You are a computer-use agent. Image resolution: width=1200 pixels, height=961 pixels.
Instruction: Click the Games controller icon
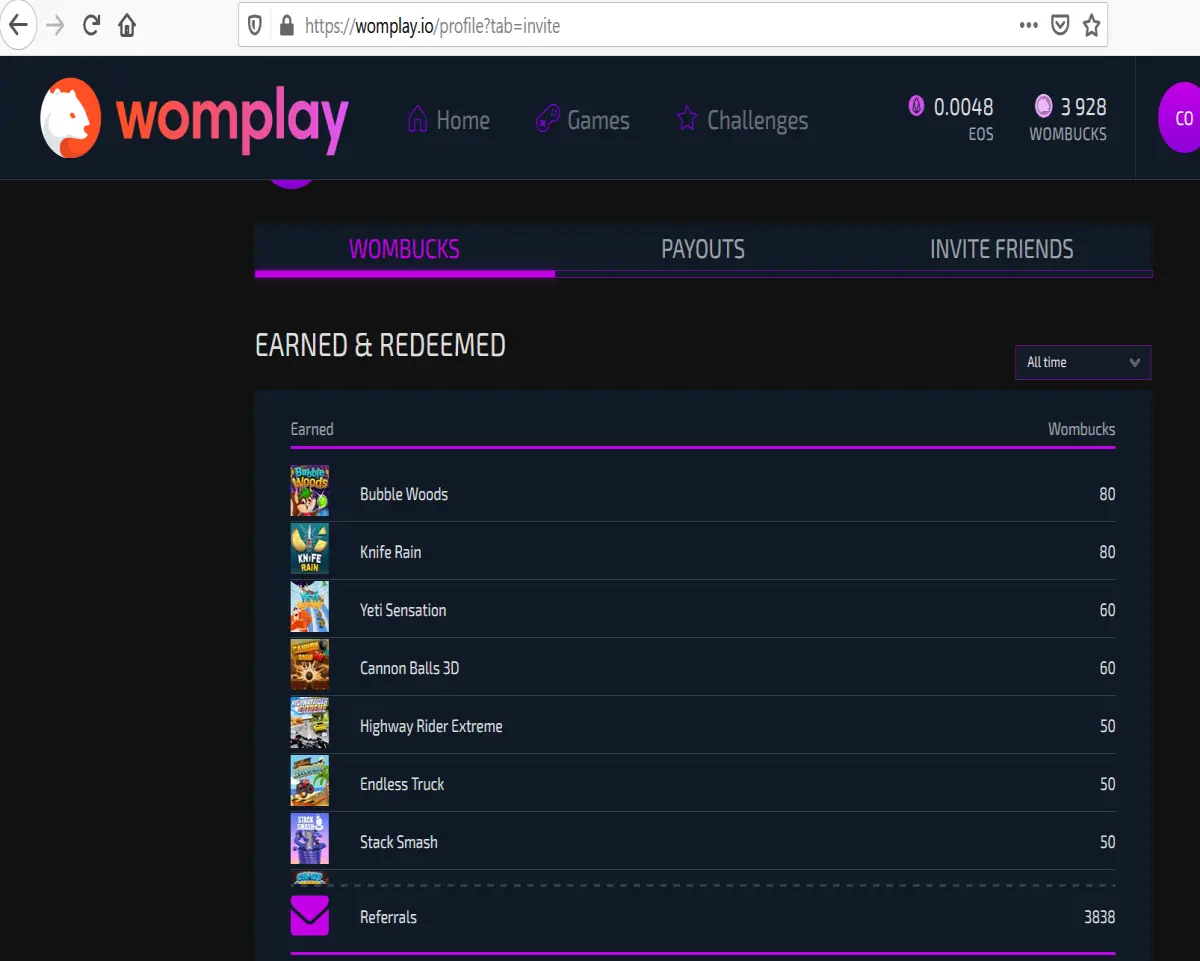(x=547, y=120)
